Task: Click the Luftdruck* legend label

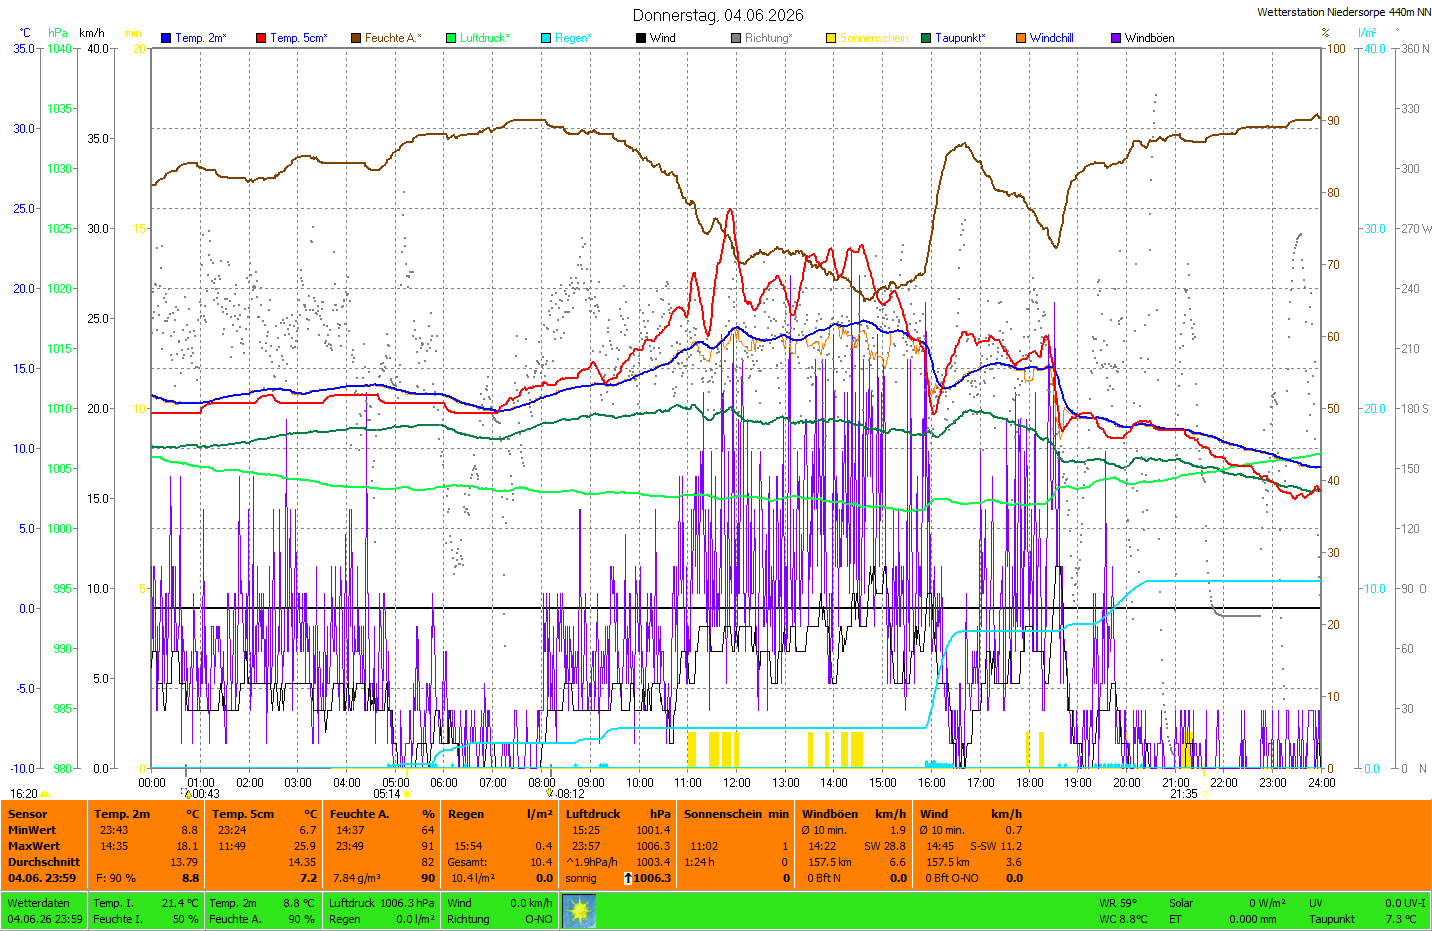Action: (485, 38)
